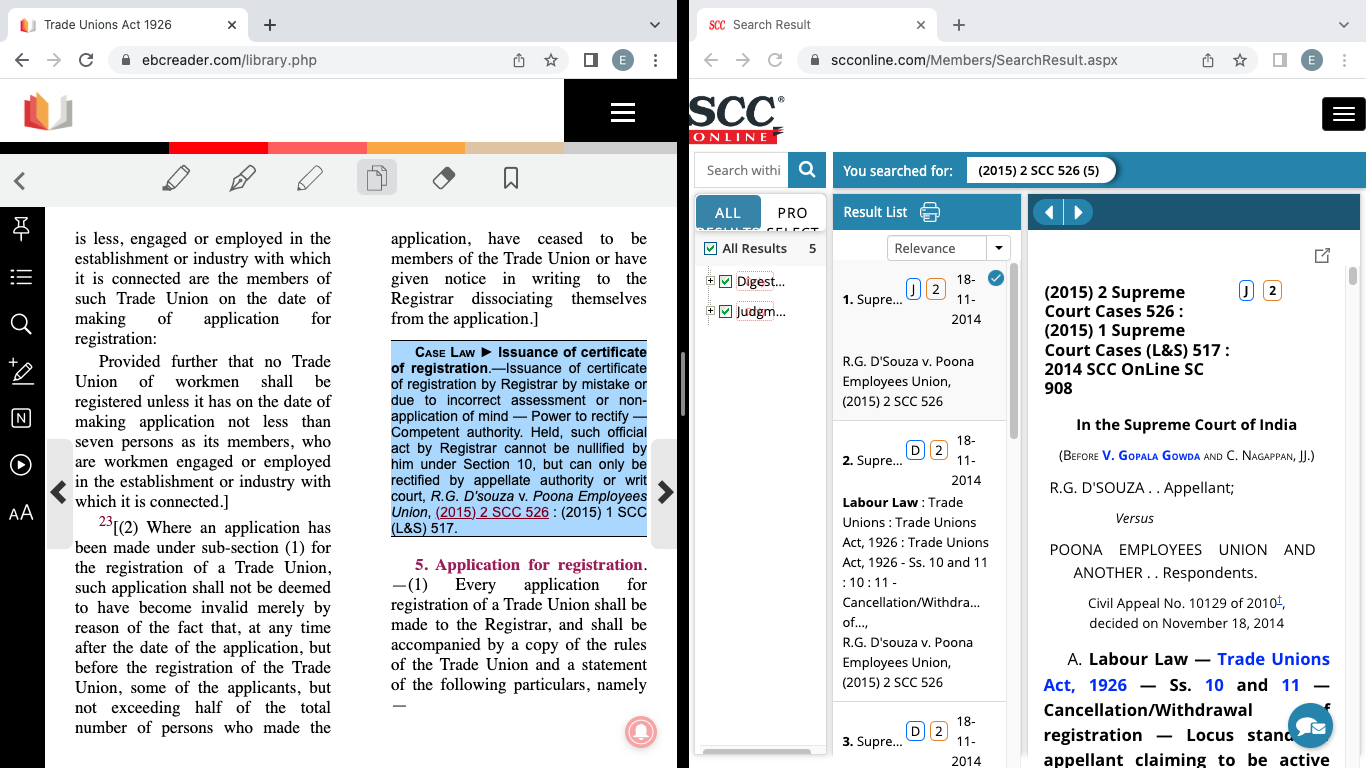Toggle the All Results checkbox
This screenshot has height=768, width=1366.
tap(710, 248)
